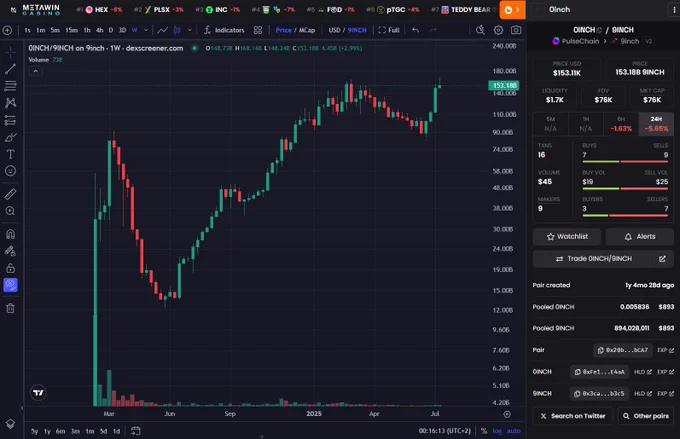Select the 1H price change tab
This screenshot has width=680, height=439.
[585, 124]
